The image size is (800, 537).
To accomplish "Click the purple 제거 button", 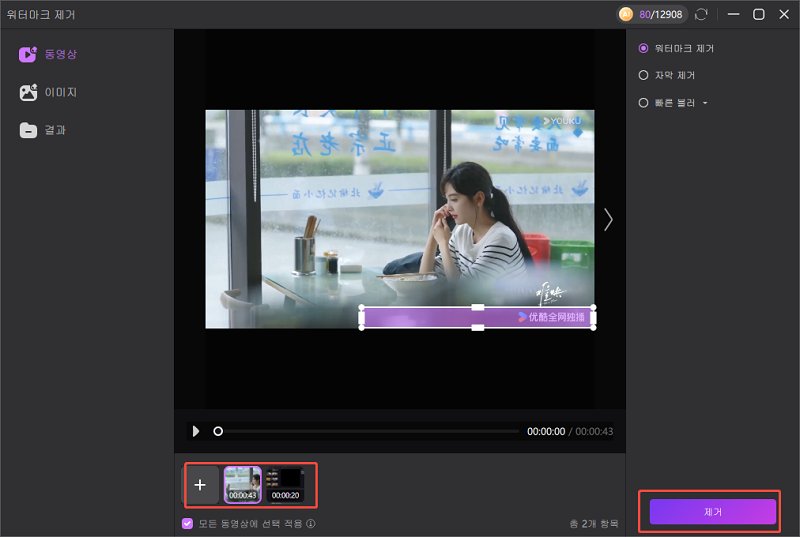I will [712, 511].
